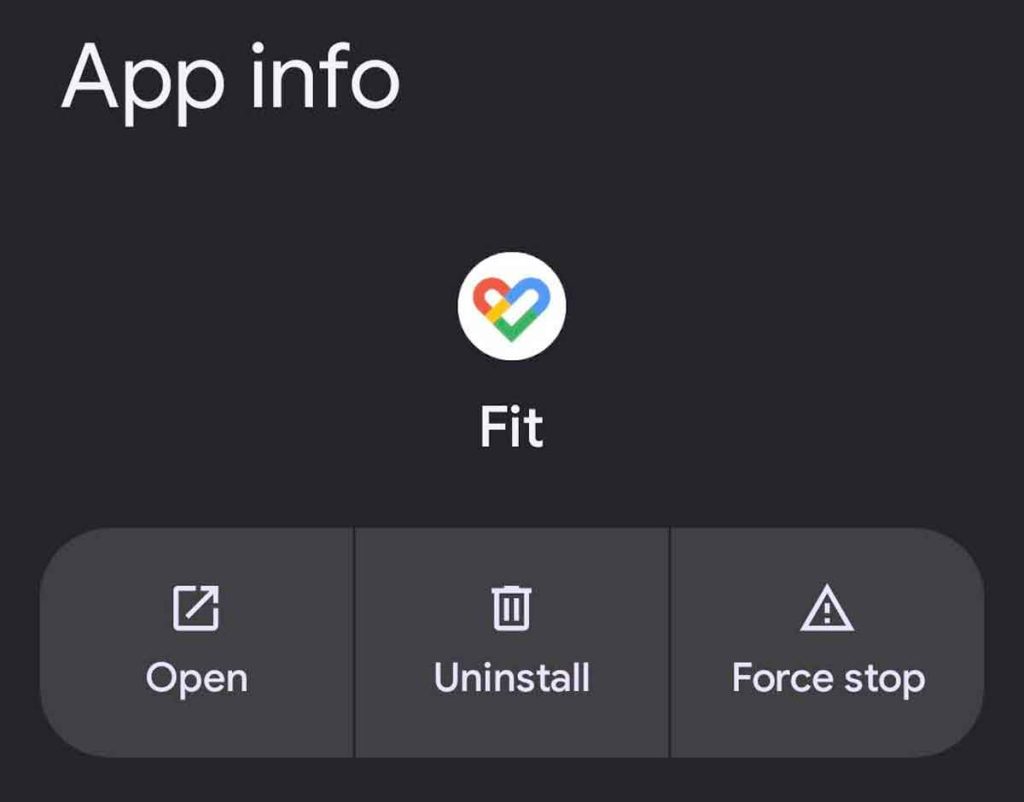The height and width of the screenshot is (802, 1024).
Task: Hit the square-with-arrow icon above Open
Action: [196, 608]
